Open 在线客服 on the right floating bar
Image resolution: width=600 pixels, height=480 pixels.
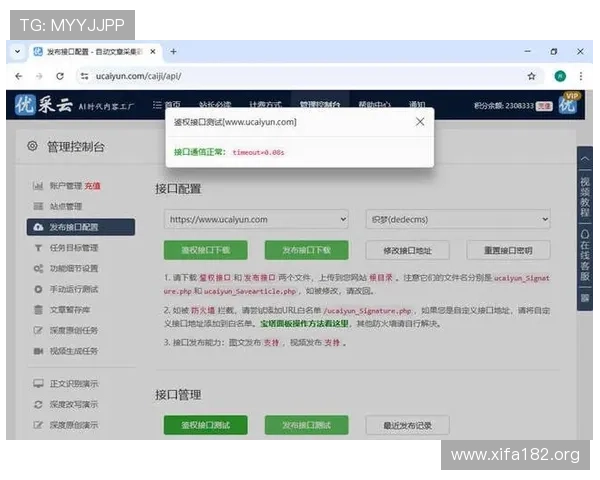(x=585, y=256)
